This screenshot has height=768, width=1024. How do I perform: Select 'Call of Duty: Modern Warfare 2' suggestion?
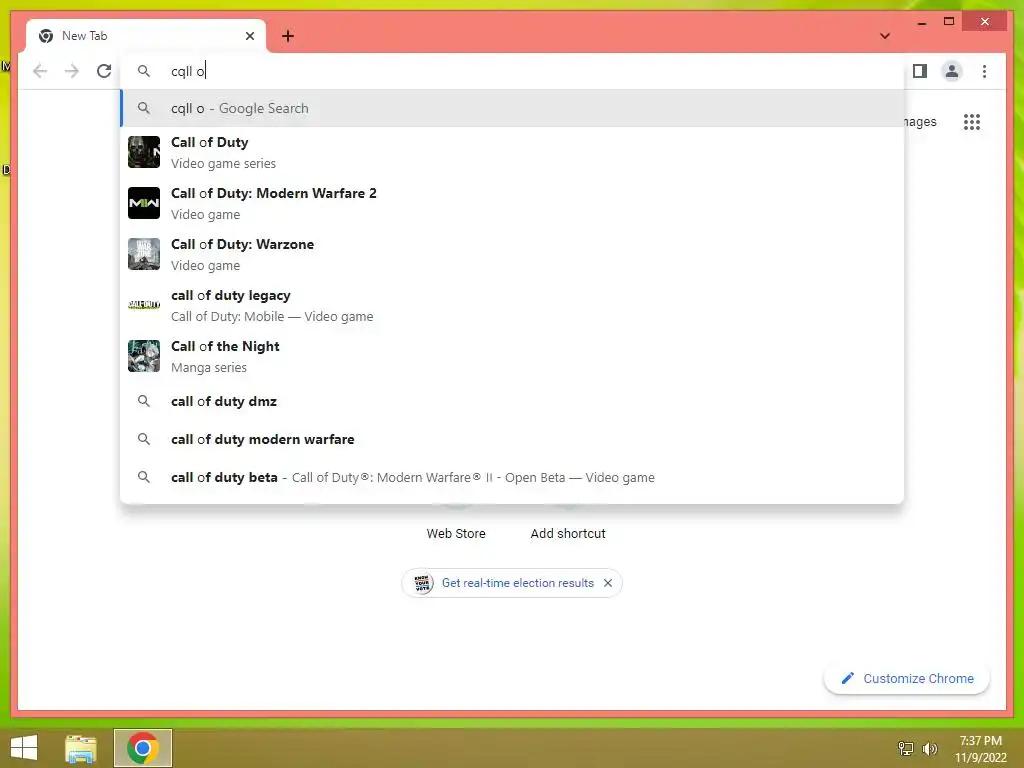pos(513,203)
